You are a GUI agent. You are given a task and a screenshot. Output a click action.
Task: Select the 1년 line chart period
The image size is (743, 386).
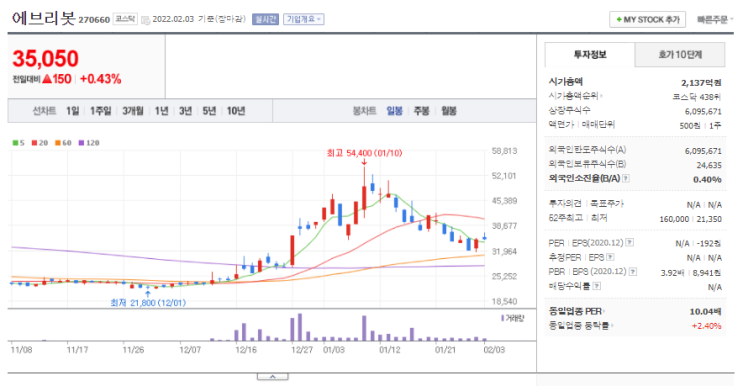click(x=162, y=111)
